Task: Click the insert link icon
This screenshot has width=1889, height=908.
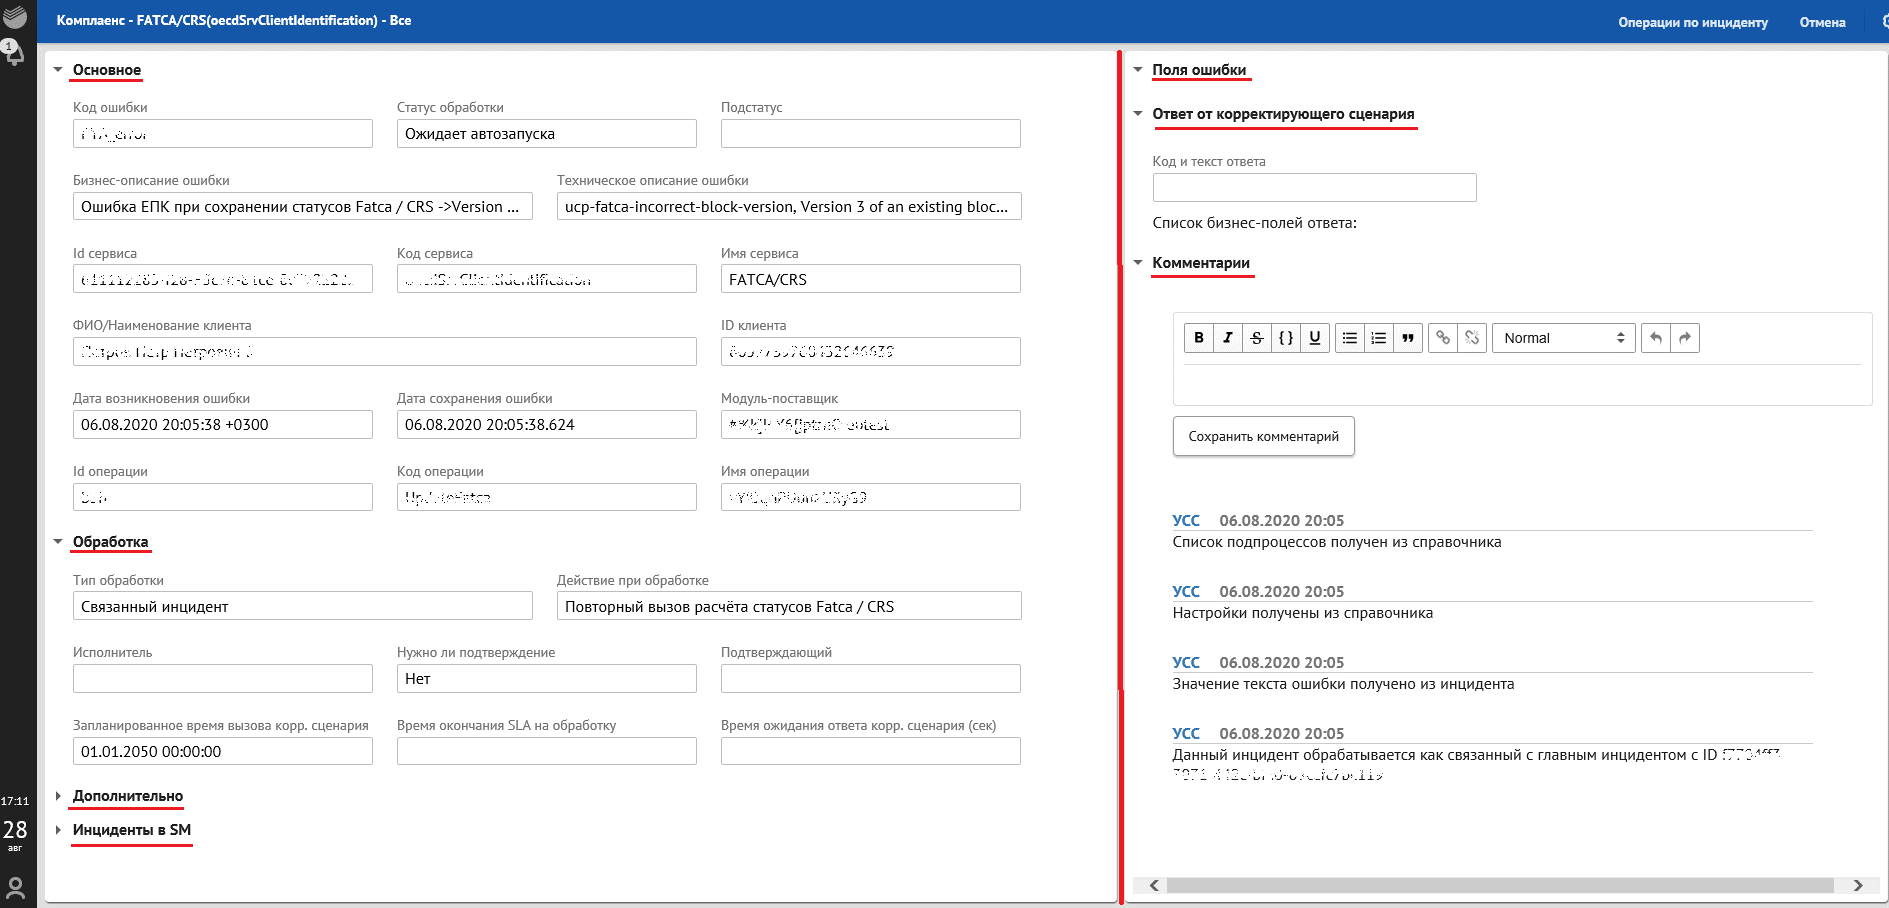Action: tap(1442, 338)
